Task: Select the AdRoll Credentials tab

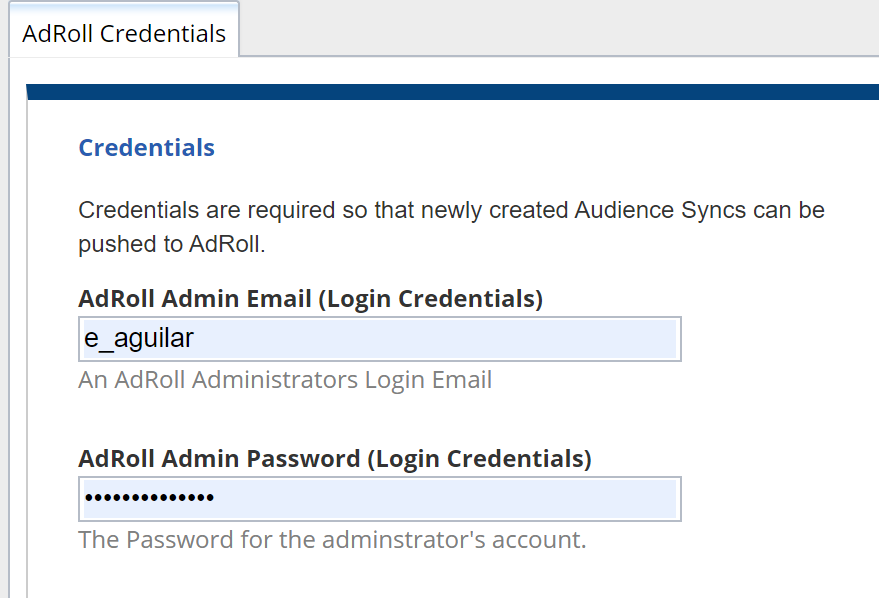Action: 124,34
